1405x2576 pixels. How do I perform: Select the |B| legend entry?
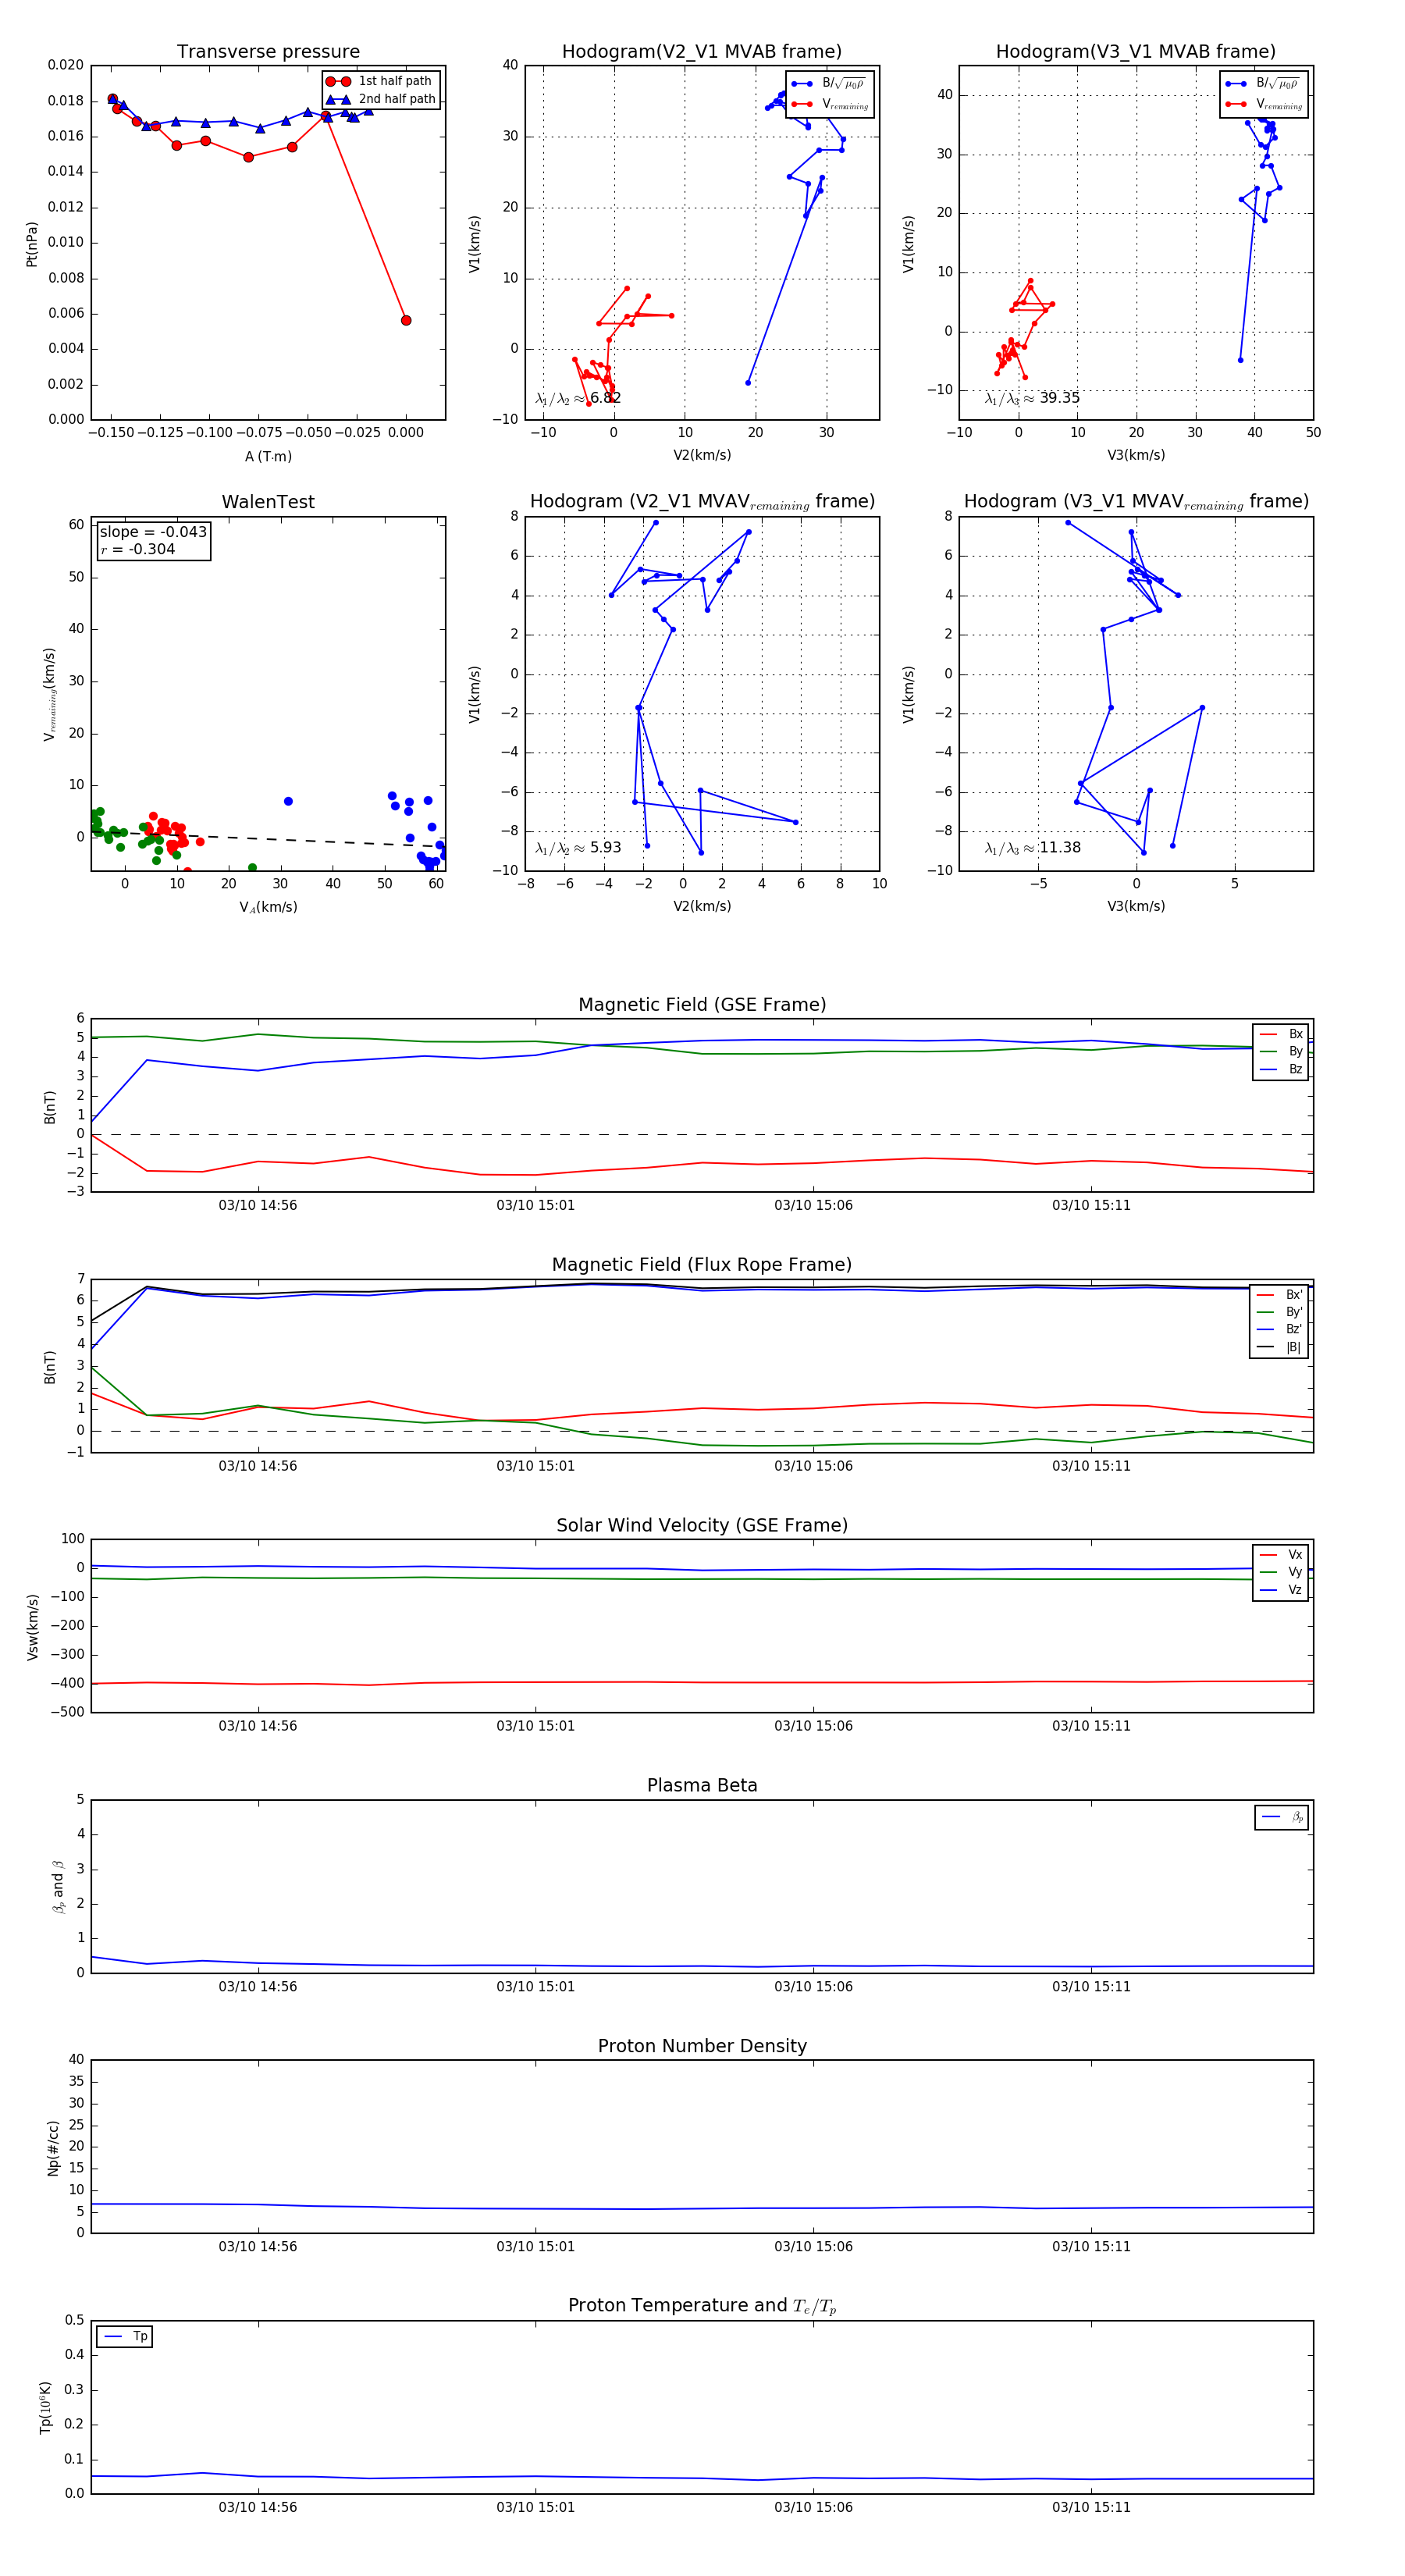1281,1347
